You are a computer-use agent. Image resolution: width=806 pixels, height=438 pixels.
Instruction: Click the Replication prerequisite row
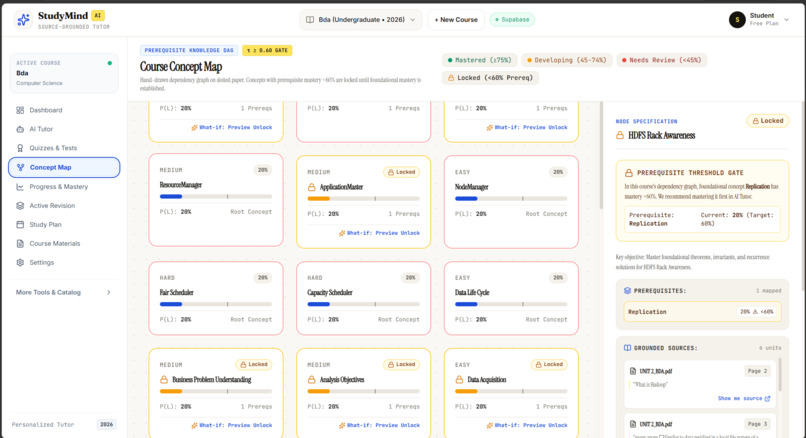(x=702, y=312)
